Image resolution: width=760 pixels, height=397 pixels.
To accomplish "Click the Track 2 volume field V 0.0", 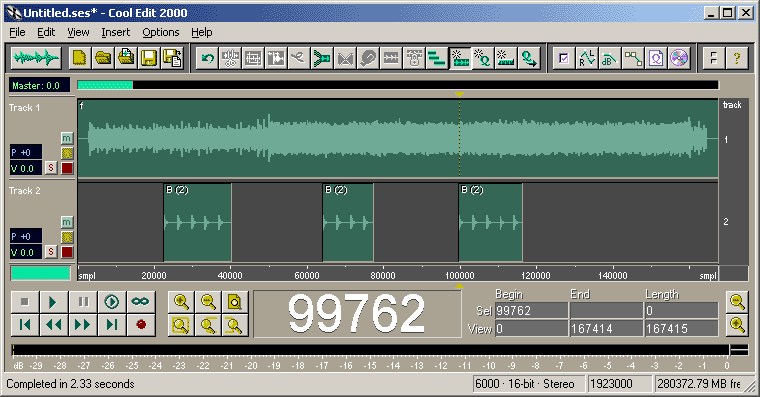I will [x=26, y=252].
